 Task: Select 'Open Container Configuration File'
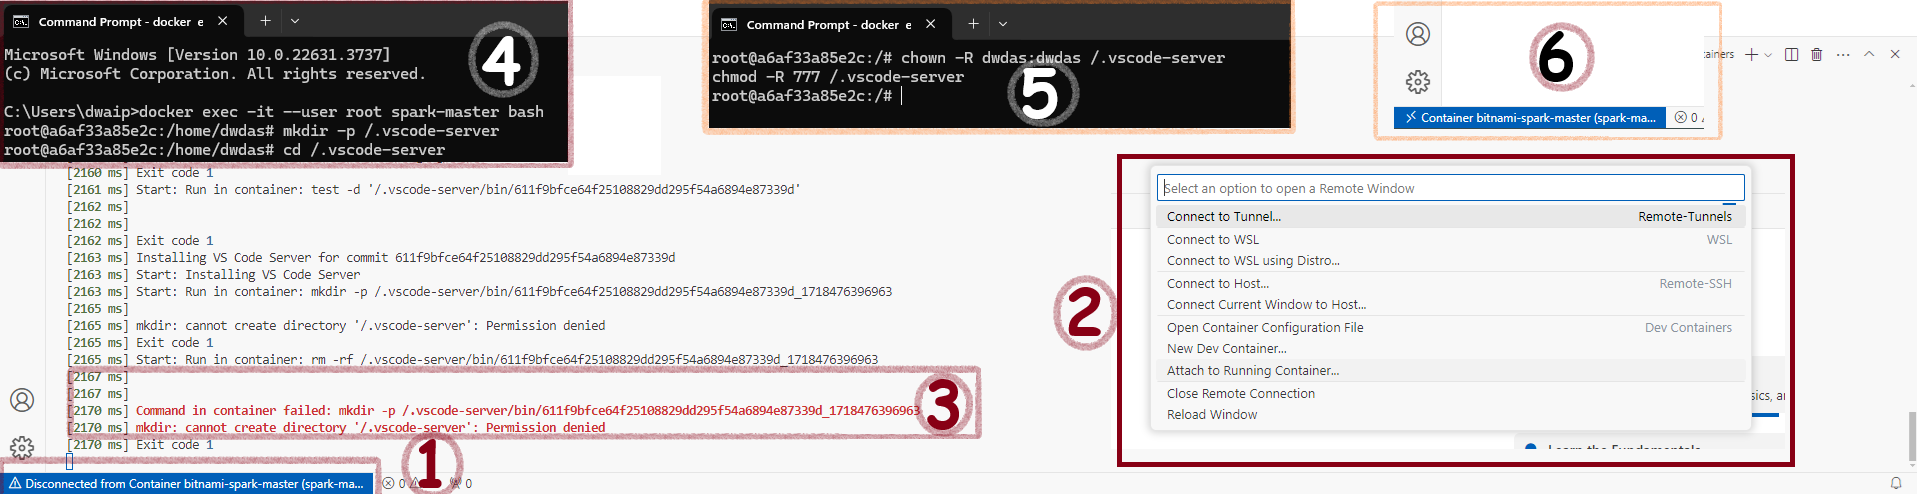coord(1449,327)
